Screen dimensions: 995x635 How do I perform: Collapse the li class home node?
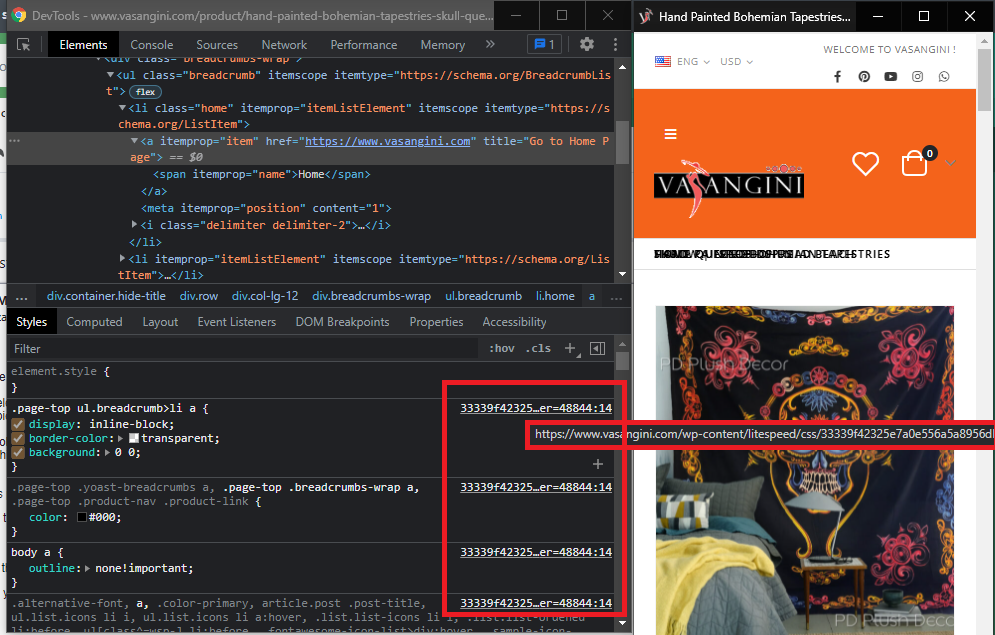(122, 108)
